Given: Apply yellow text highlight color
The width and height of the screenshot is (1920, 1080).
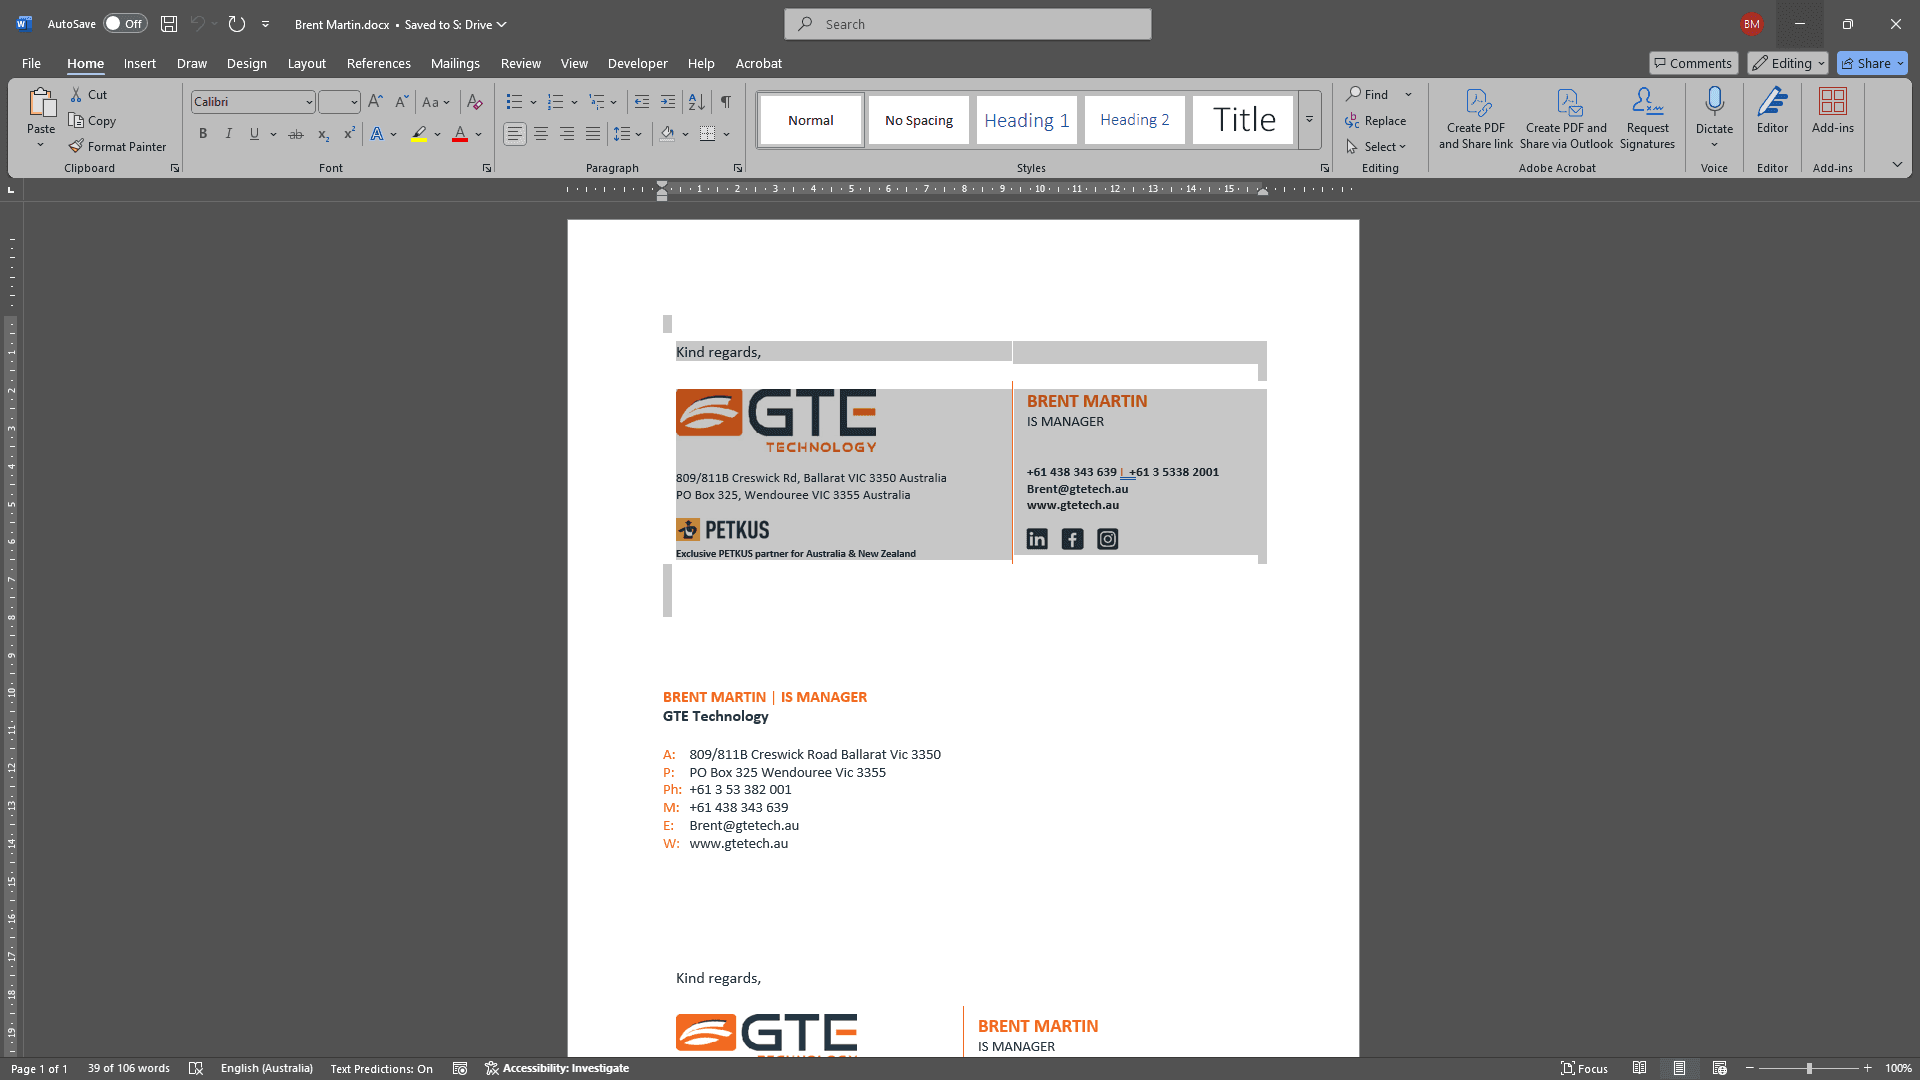Looking at the screenshot, I should point(419,134).
